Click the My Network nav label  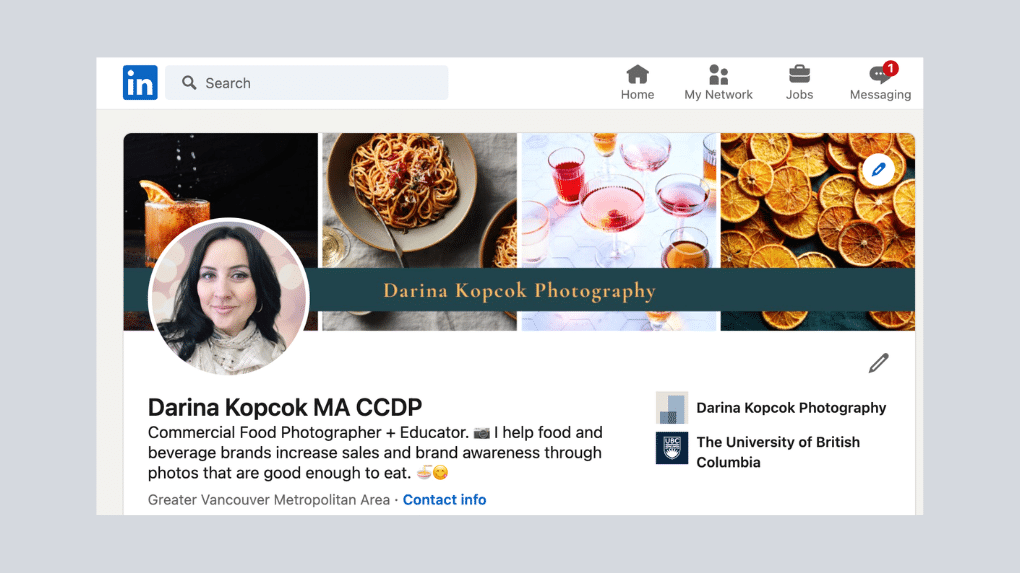718,95
